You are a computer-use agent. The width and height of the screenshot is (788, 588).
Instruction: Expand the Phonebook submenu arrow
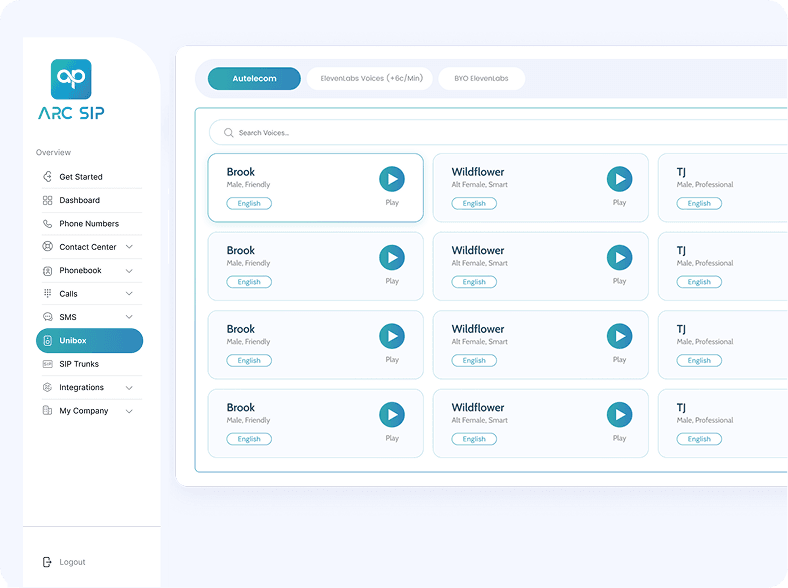(129, 270)
